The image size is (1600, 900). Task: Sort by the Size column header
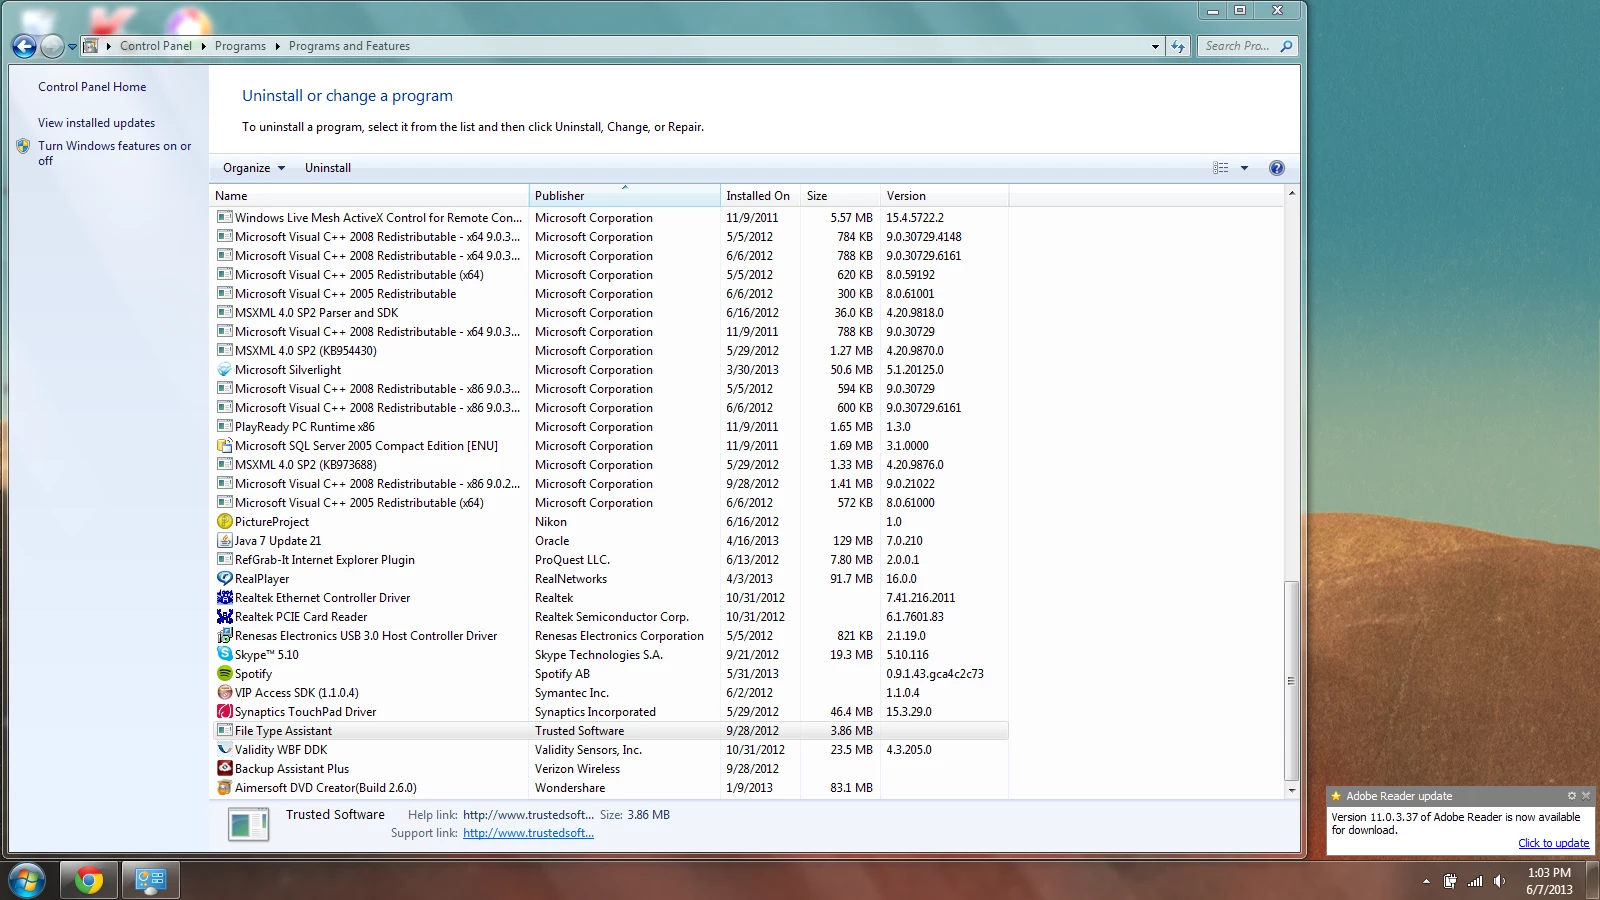pos(840,196)
